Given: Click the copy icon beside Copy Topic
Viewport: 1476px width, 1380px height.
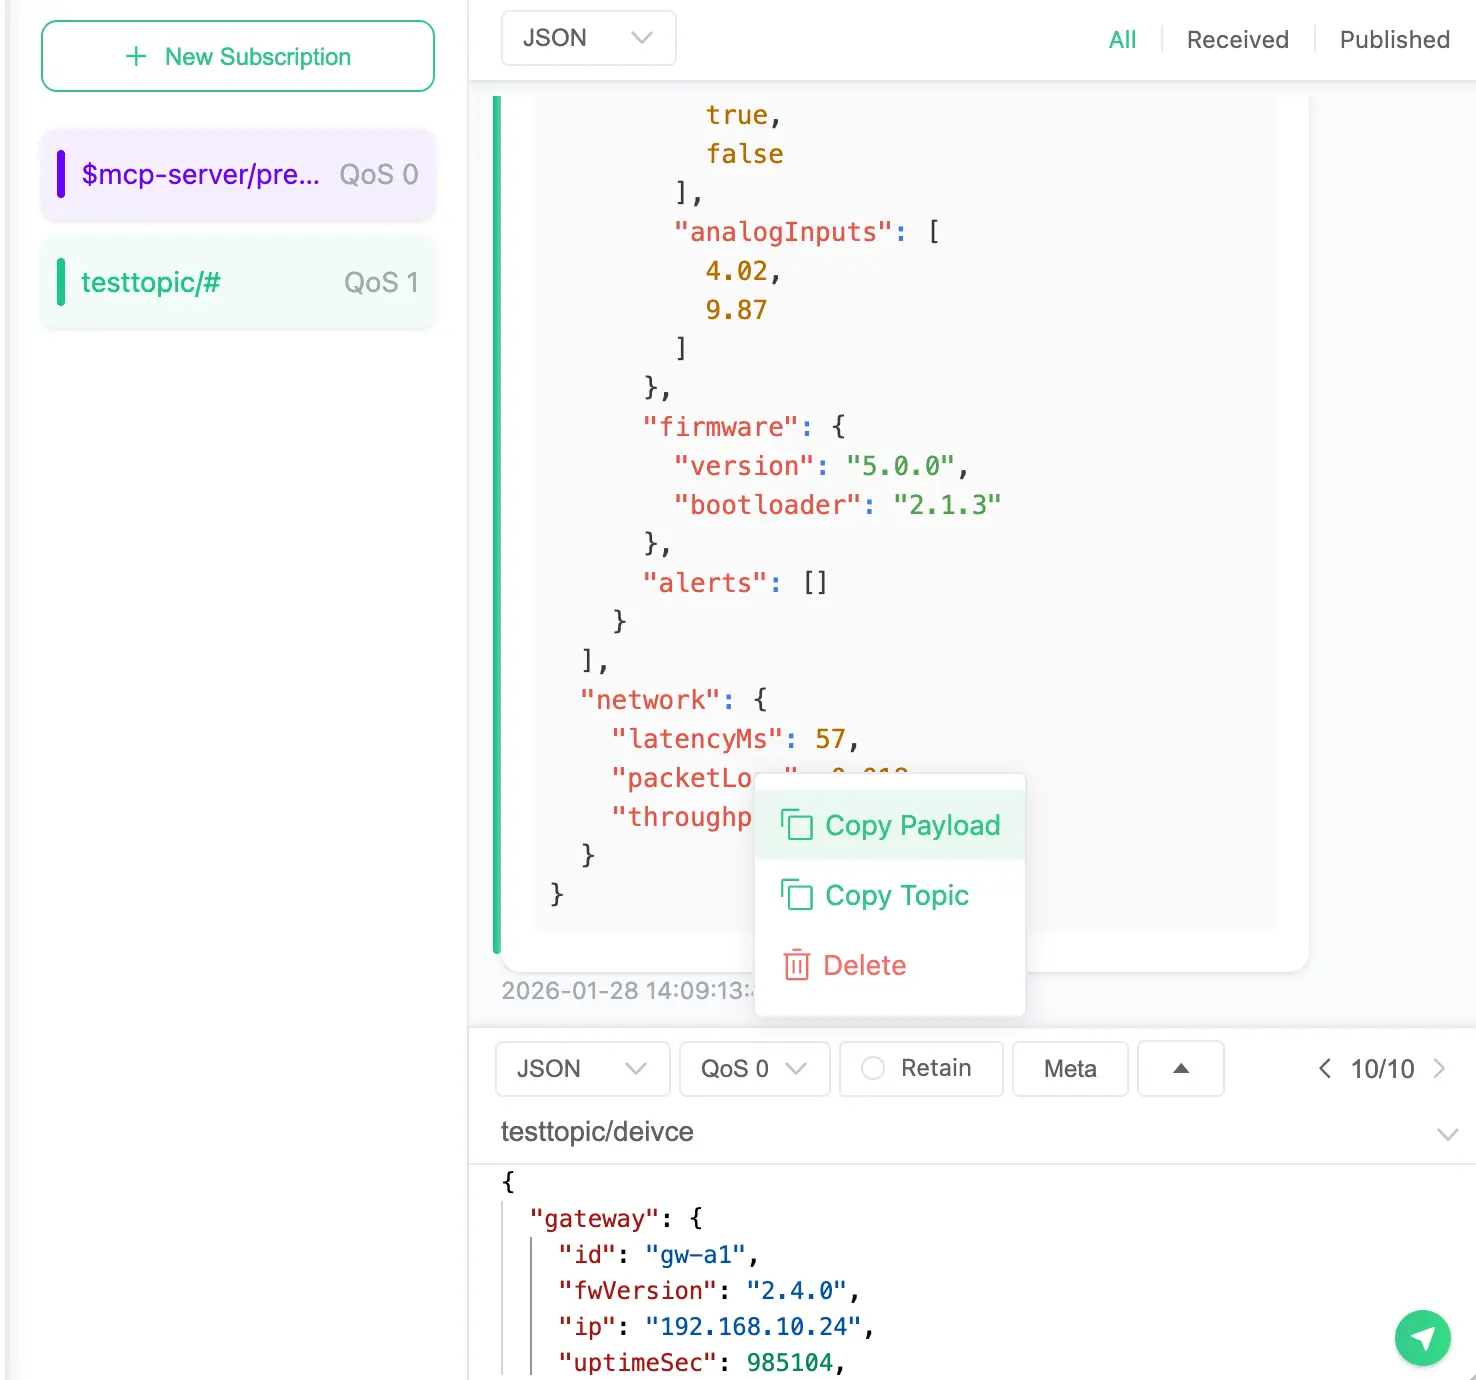Looking at the screenshot, I should pos(796,895).
